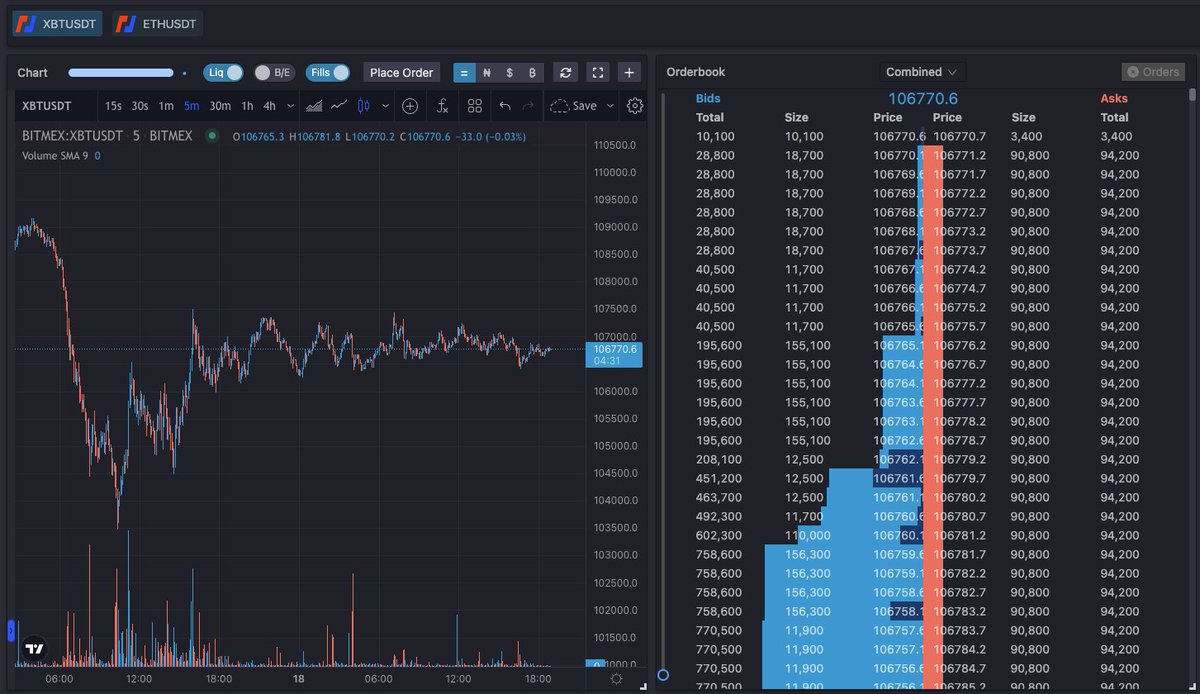This screenshot has width=1200, height=694.
Task: Open the indicators fx icon
Action: pyautogui.click(x=442, y=106)
